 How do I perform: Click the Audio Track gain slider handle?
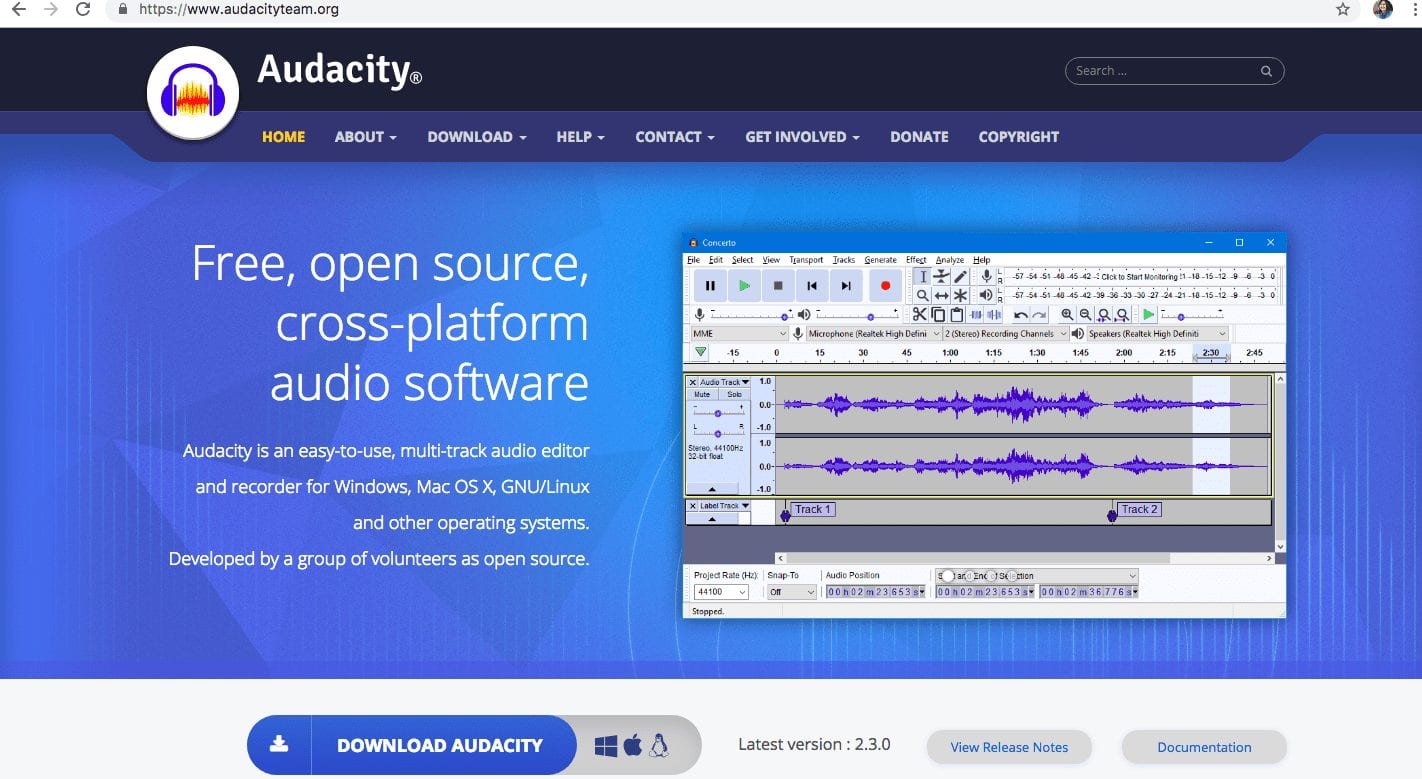pyautogui.click(x=718, y=413)
